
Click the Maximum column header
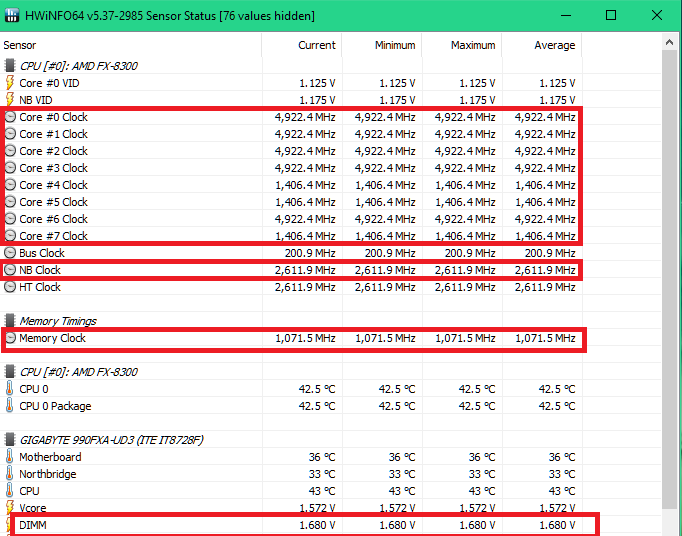pos(462,45)
